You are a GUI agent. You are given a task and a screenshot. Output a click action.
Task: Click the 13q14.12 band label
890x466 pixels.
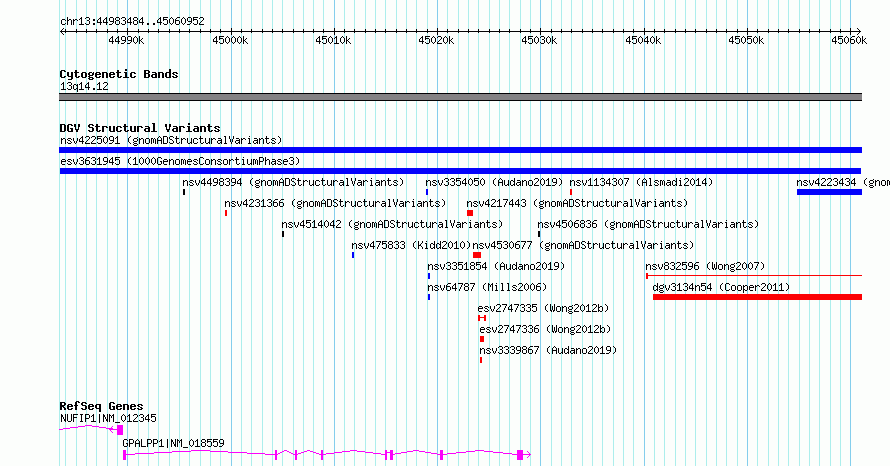click(x=84, y=86)
